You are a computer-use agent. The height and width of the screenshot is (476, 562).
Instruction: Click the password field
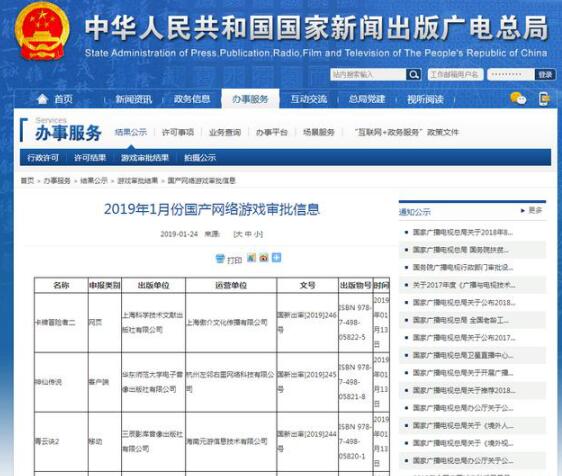tap(511, 75)
